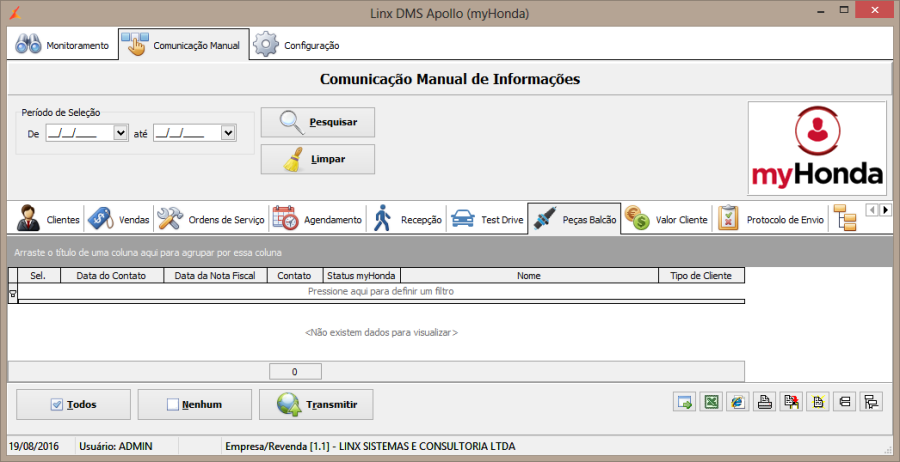Sort by Data da Nota Fiscal column

click(215, 275)
